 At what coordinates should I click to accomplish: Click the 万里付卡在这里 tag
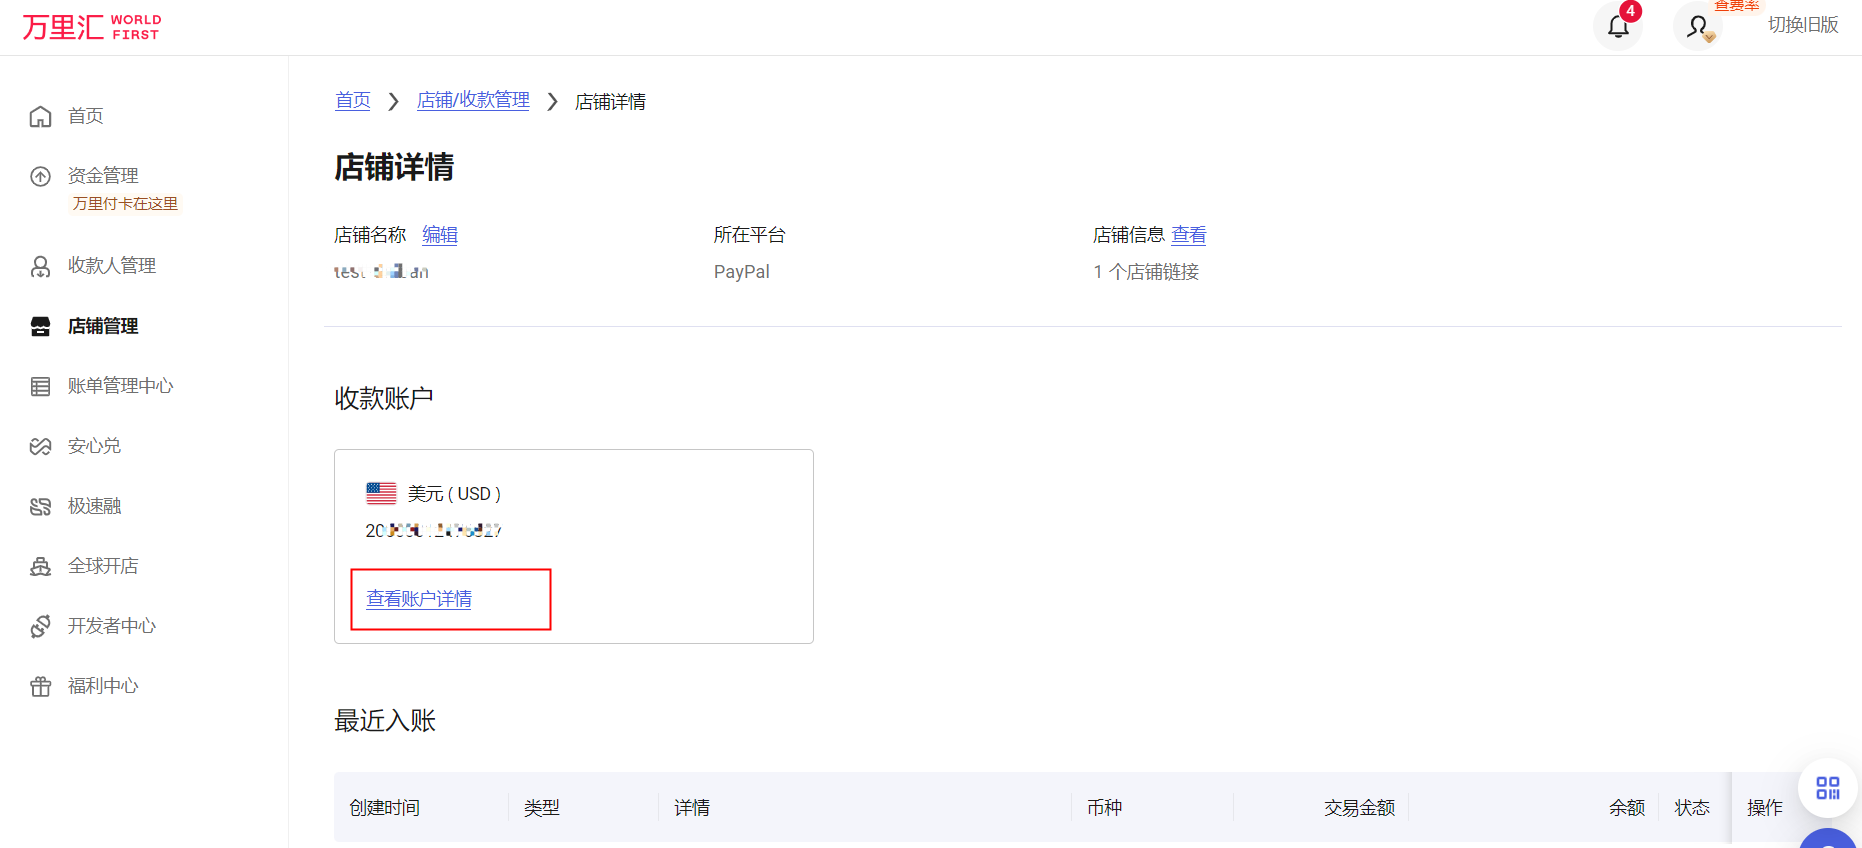pos(125,203)
